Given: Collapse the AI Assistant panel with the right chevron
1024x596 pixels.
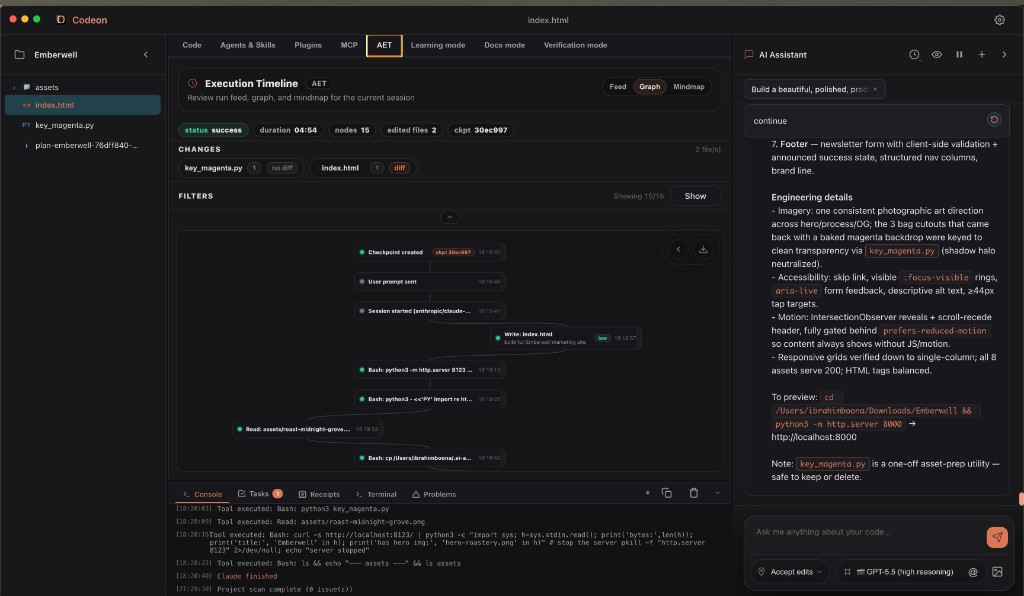Looking at the screenshot, I should coord(1004,55).
